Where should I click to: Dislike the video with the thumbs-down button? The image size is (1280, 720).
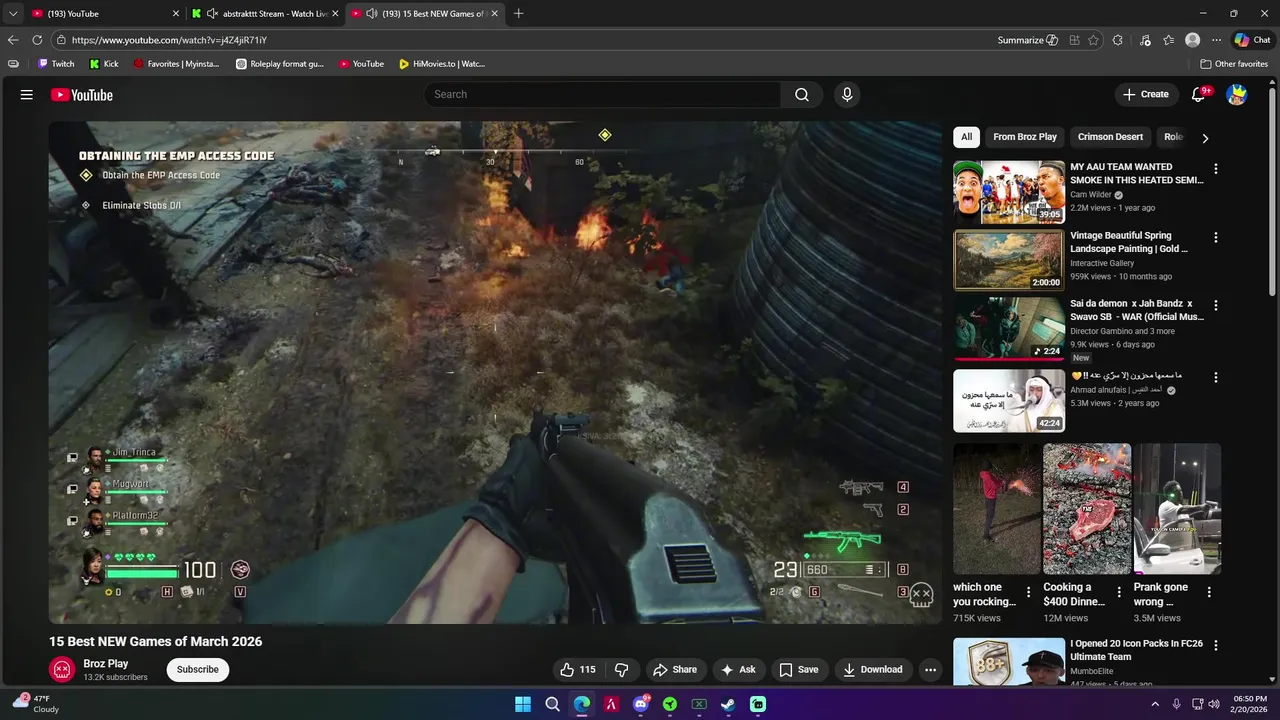(x=621, y=670)
